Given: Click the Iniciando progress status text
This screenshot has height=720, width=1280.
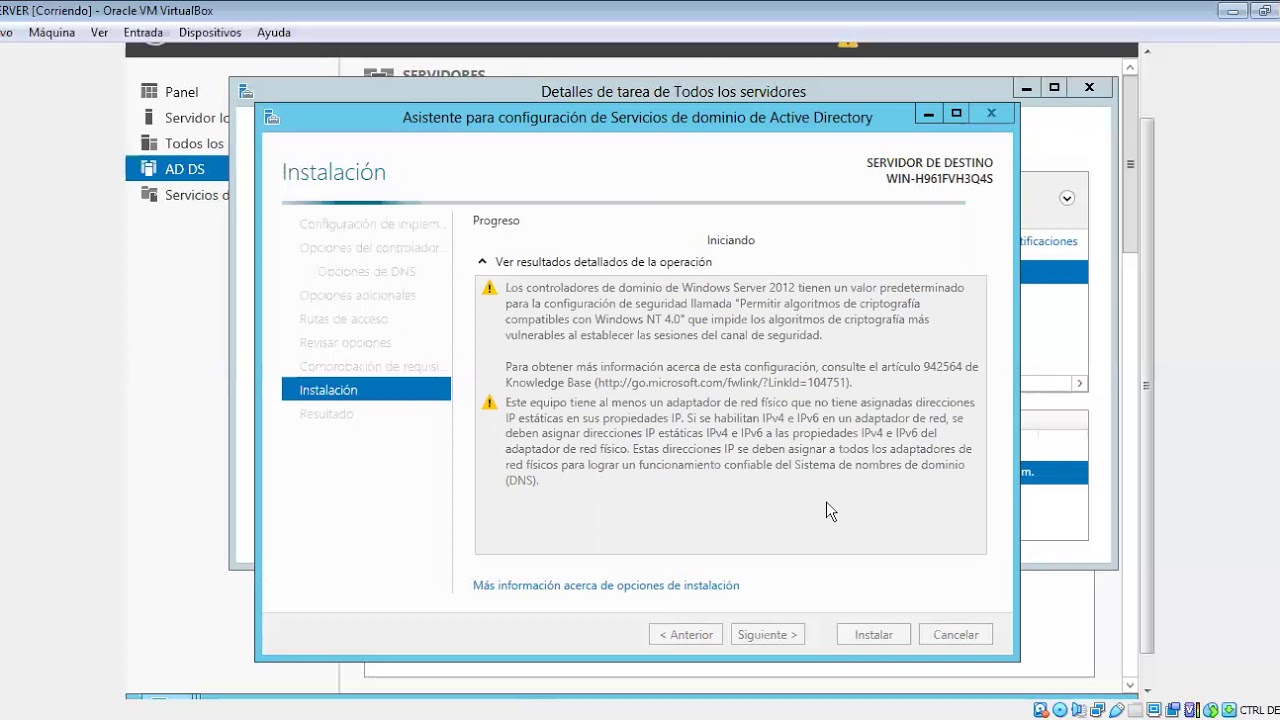Looking at the screenshot, I should point(731,240).
